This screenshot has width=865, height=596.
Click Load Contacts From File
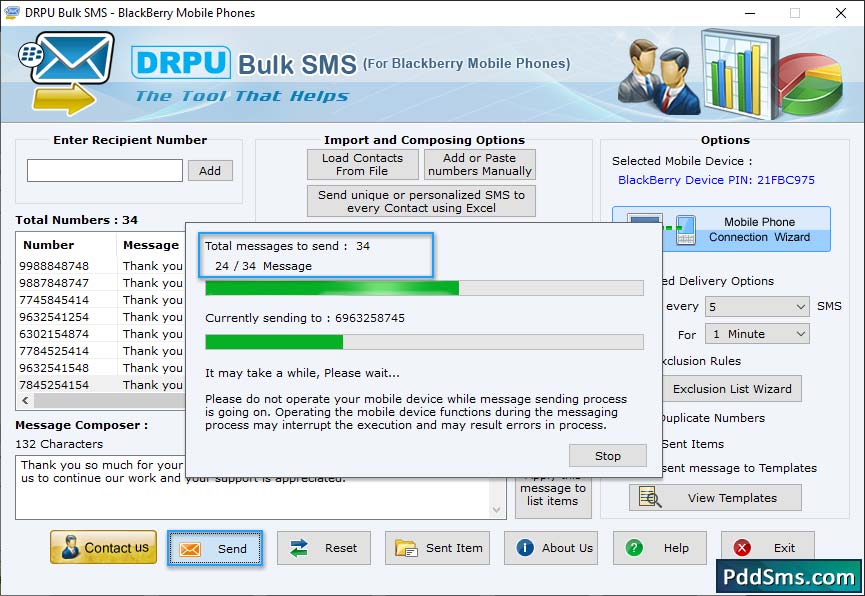(x=362, y=164)
